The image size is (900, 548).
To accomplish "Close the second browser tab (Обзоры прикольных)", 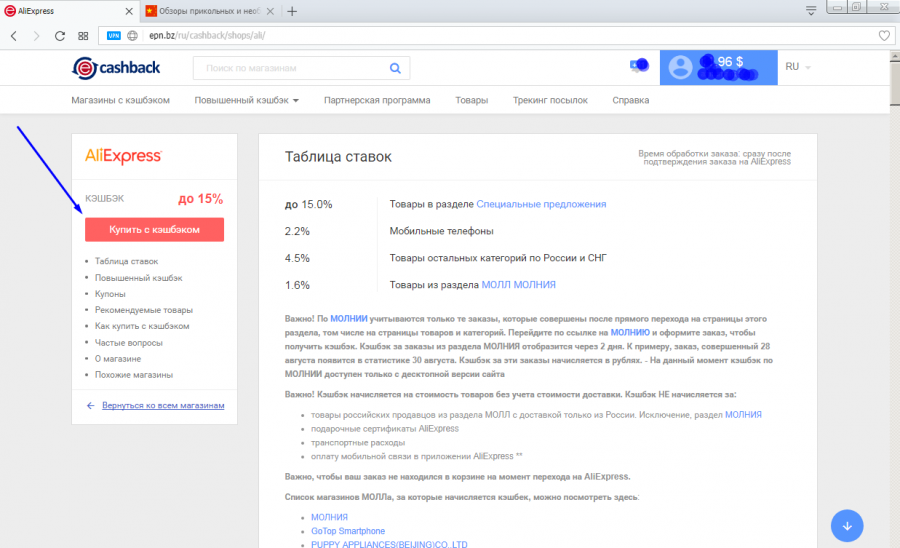I will point(270,11).
